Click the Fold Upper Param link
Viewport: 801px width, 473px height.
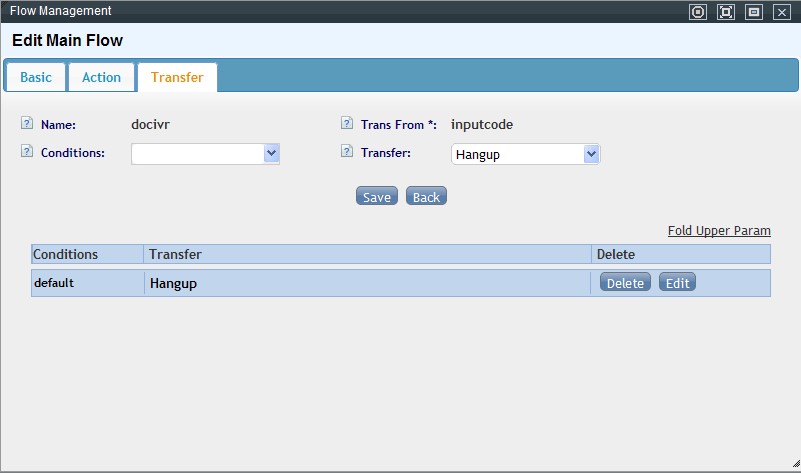point(718,231)
